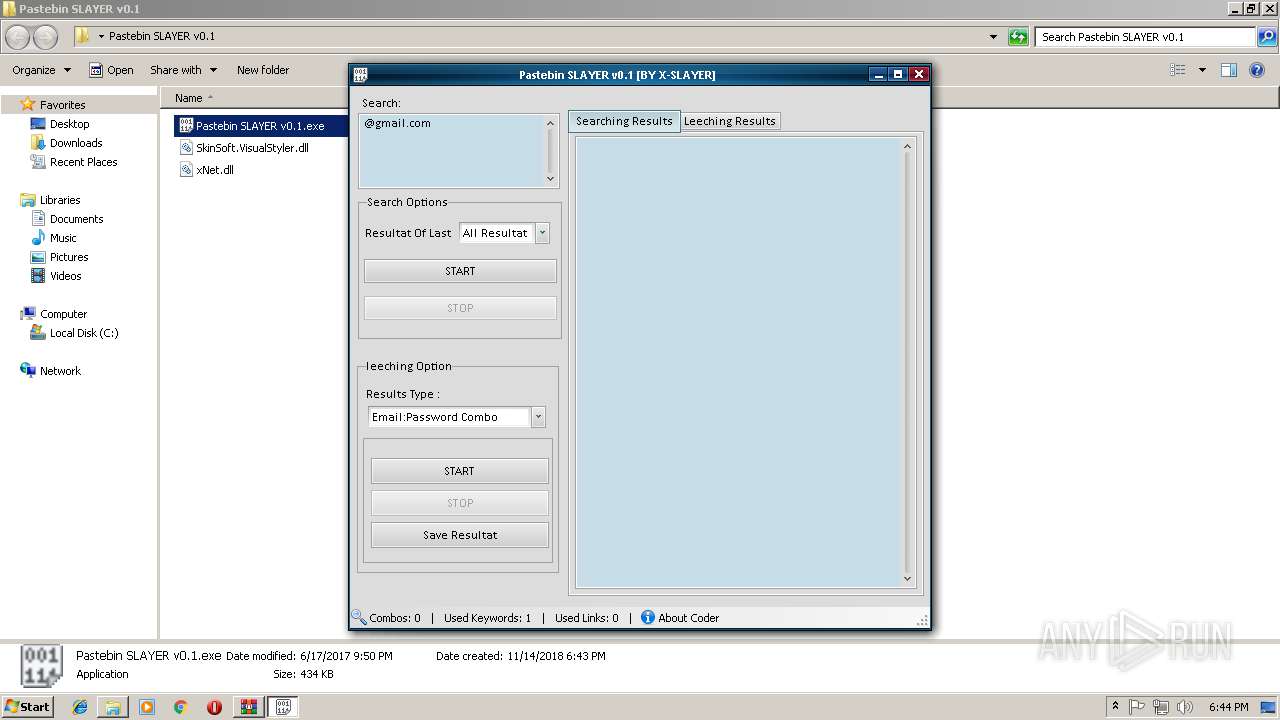
Task: Open Pictures library
Action: point(69,257)
